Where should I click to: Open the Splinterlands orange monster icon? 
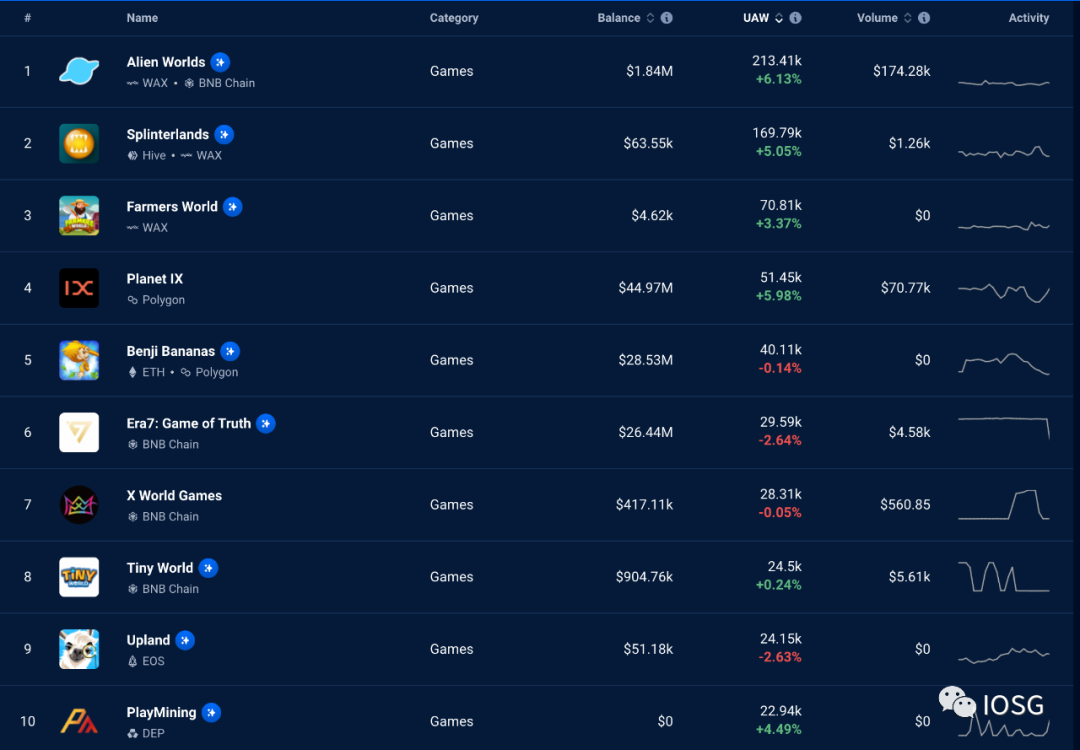79,143
